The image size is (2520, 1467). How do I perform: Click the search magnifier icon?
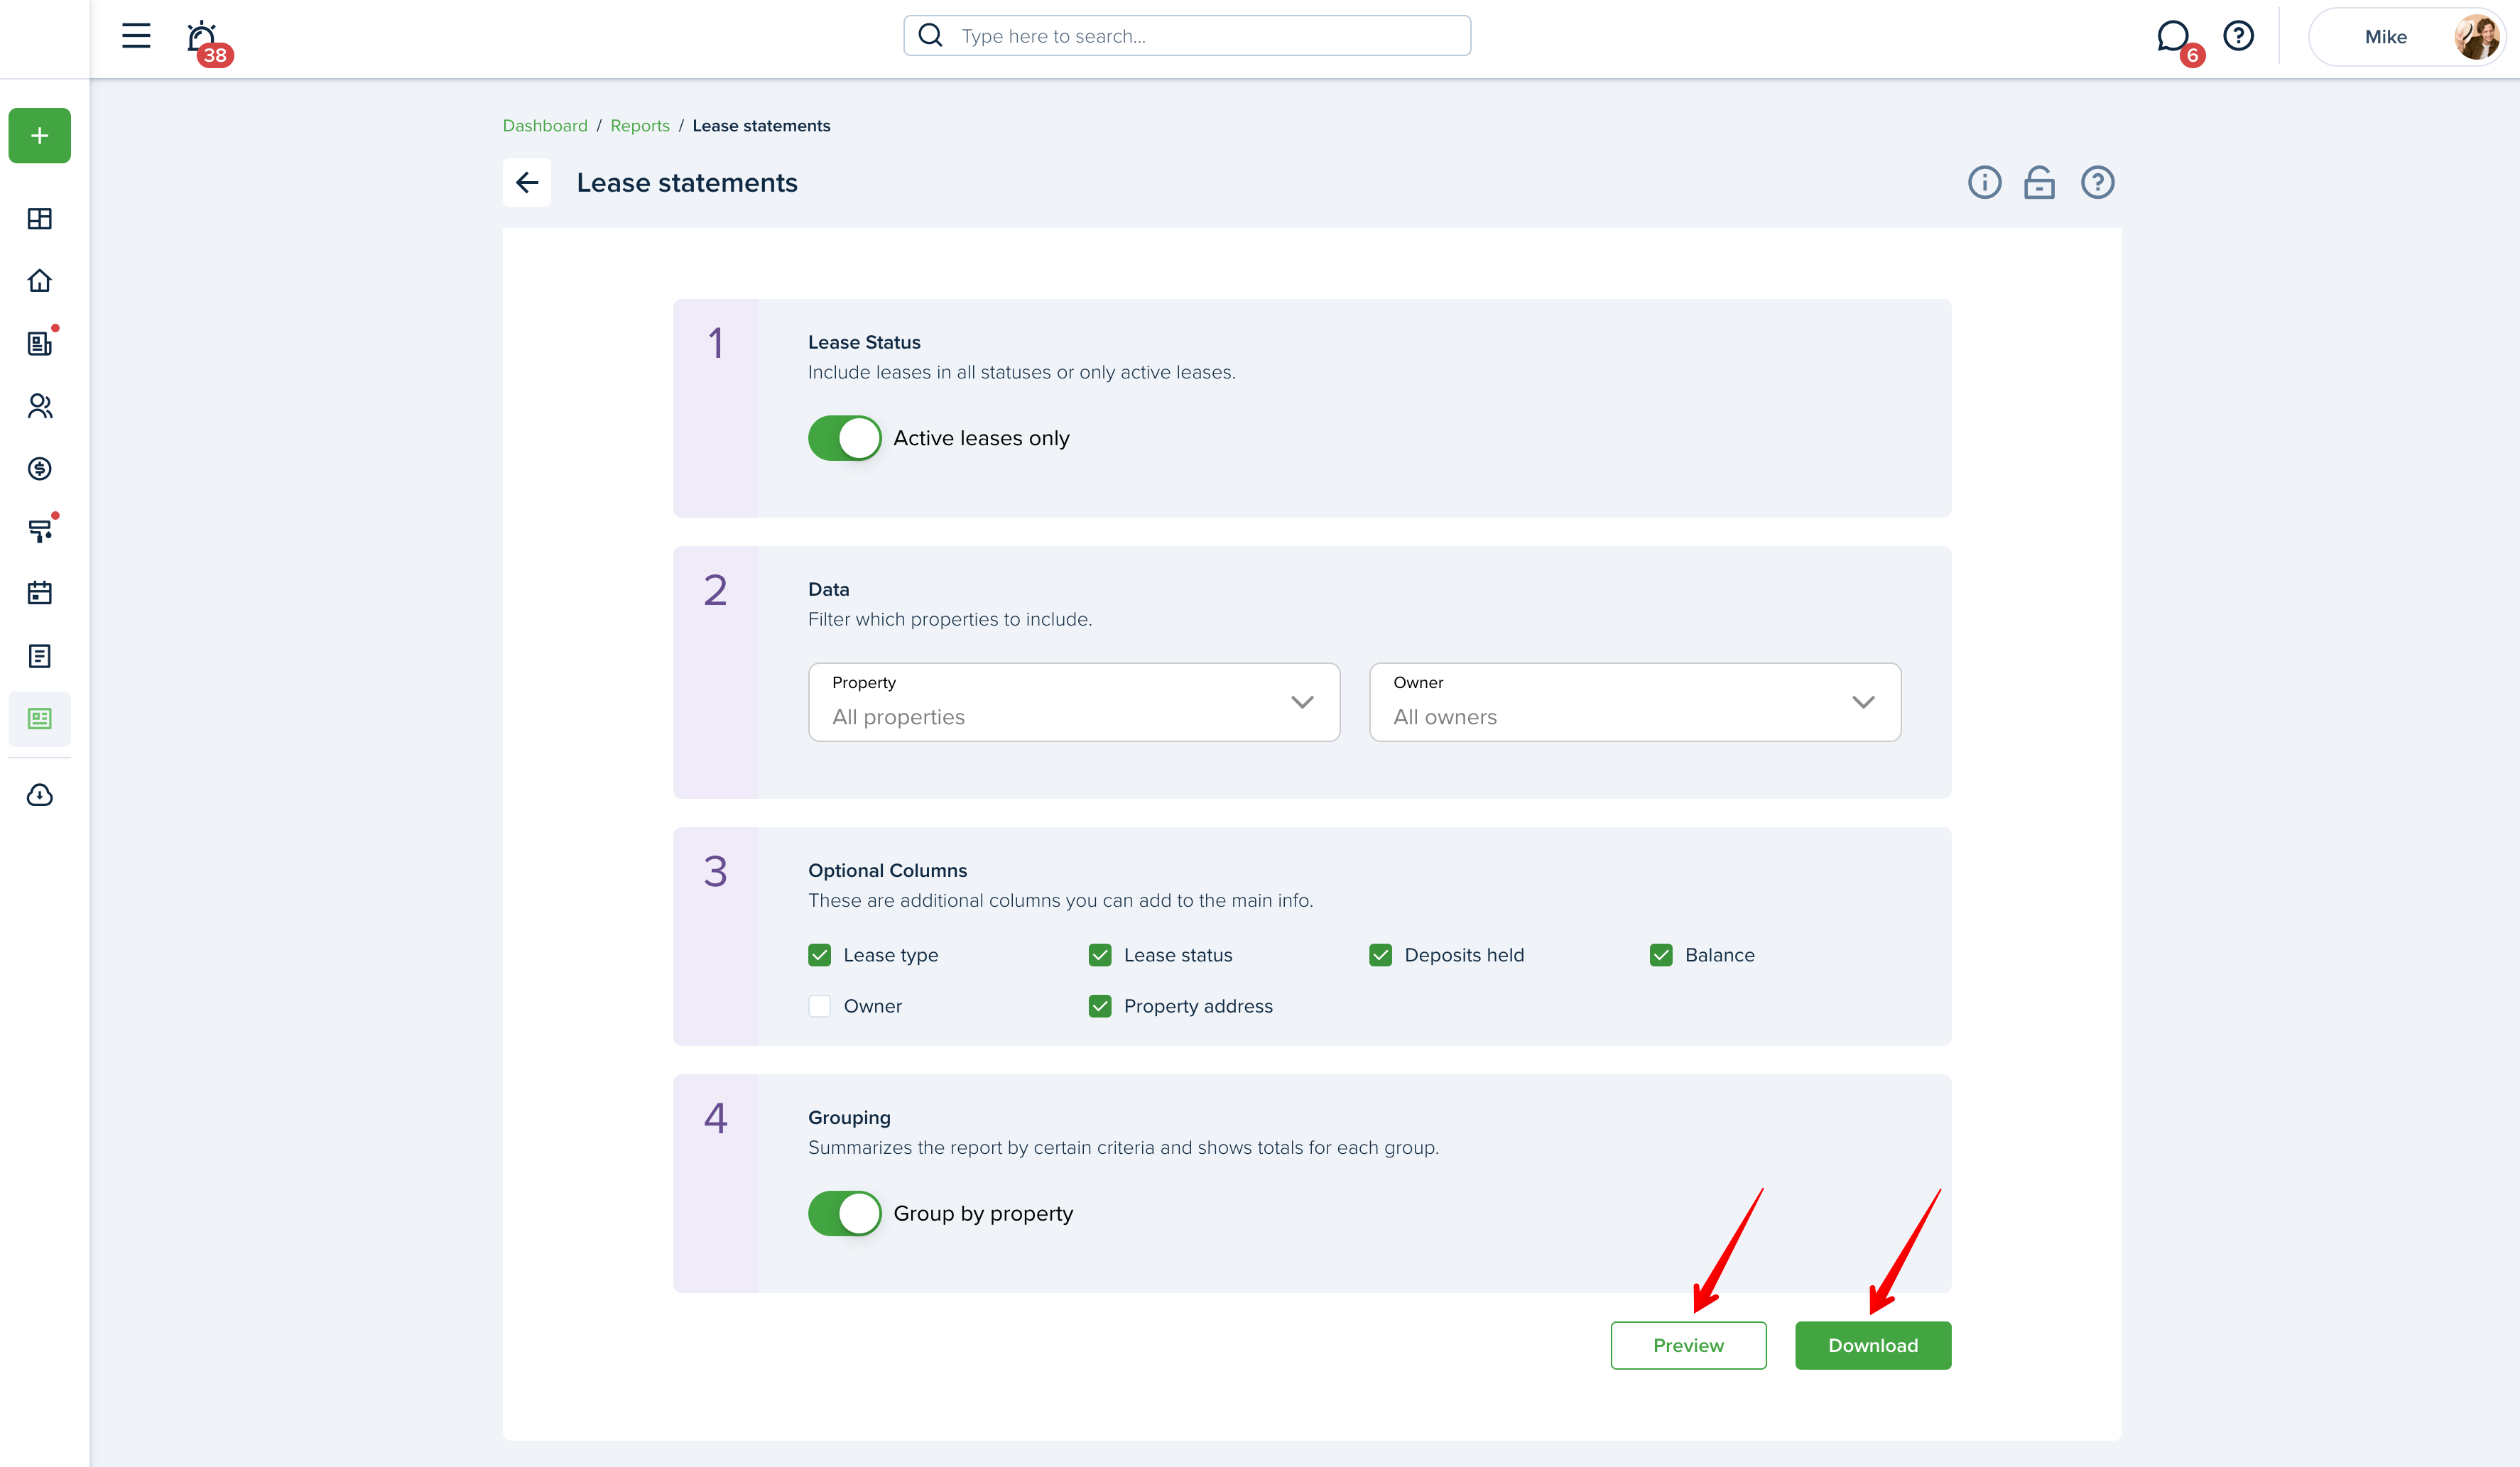pos(930,36)
